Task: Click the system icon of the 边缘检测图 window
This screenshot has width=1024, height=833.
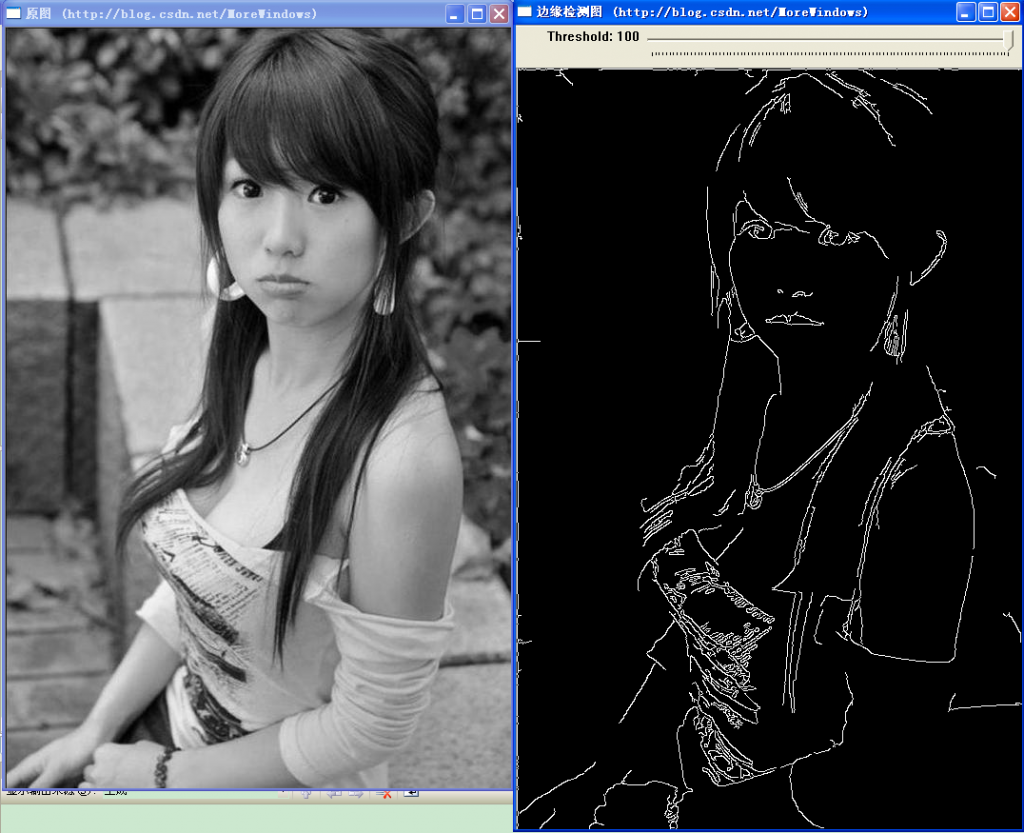Action: point(524,12)
